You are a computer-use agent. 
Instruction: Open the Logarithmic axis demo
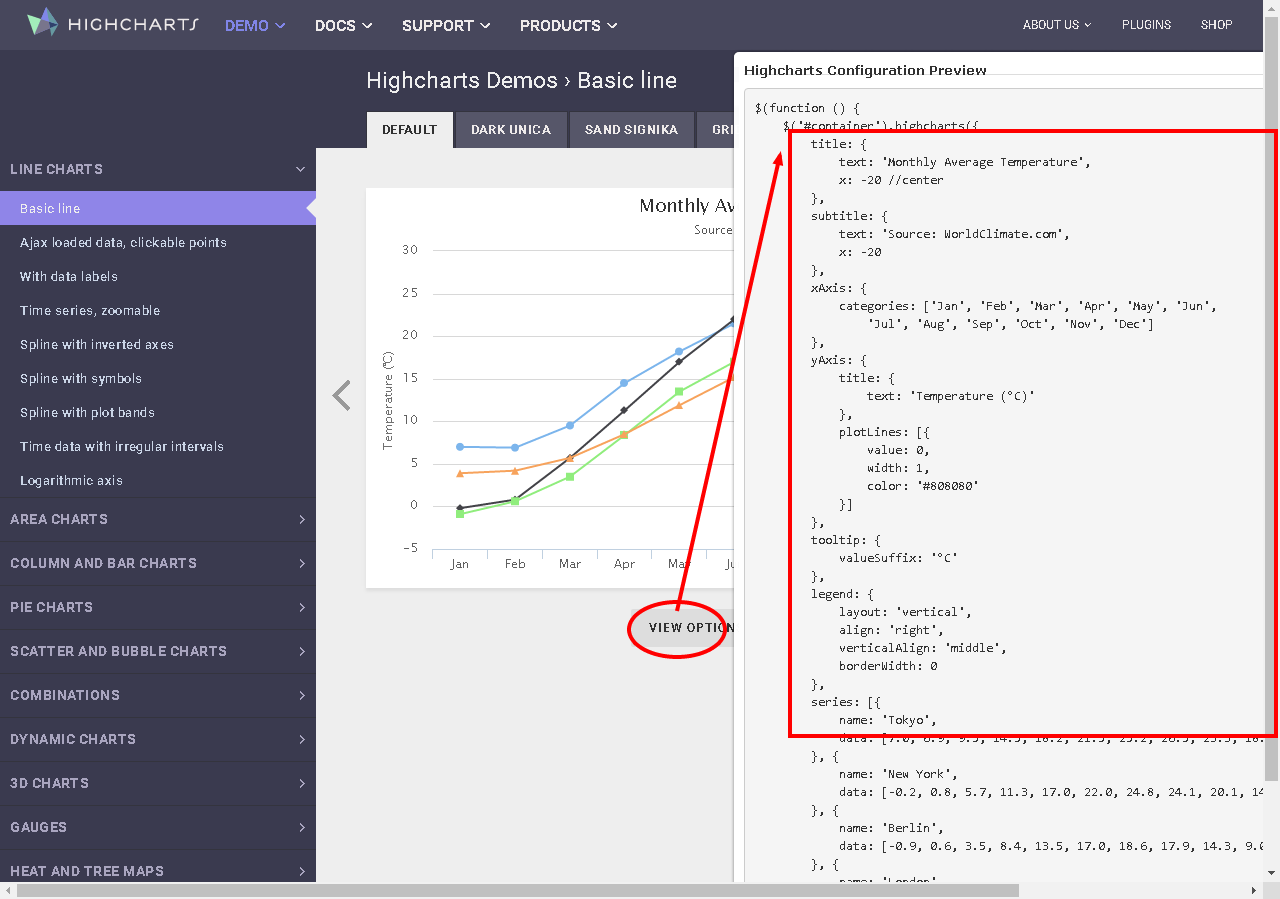tap(71, 480)
